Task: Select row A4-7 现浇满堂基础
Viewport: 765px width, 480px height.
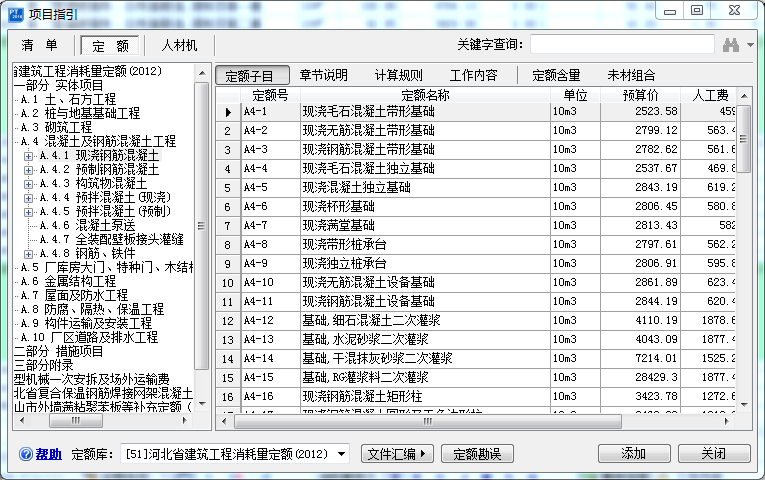Action: (476, 226)
